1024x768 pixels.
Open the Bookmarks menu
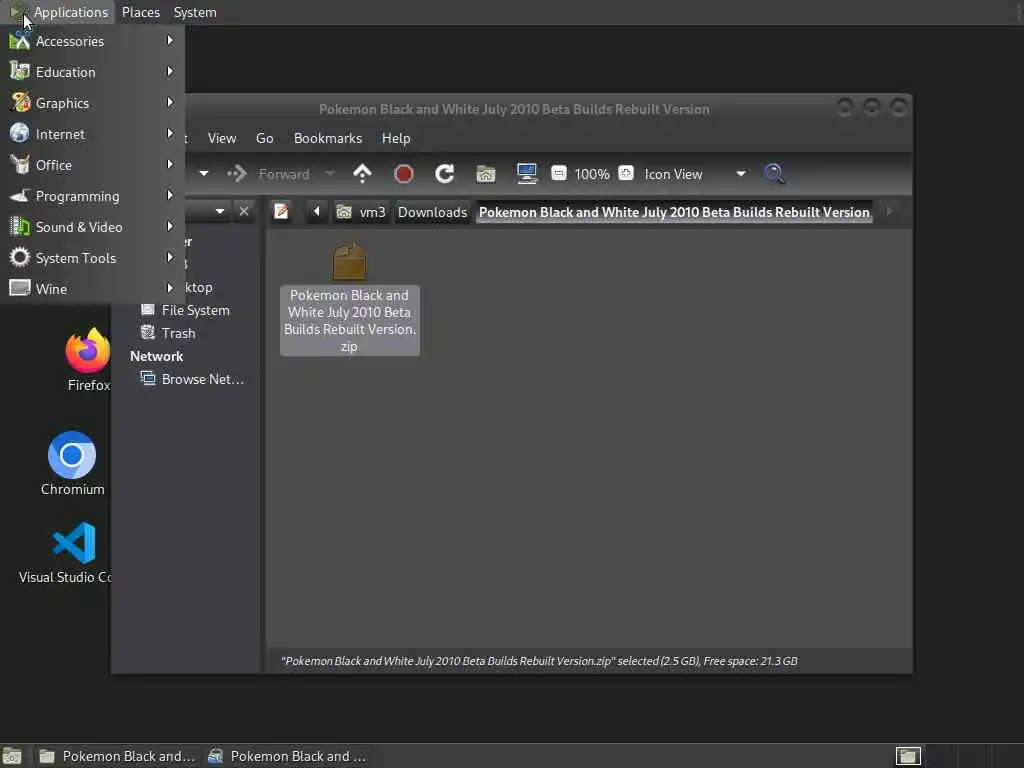pyautogui.click(x=327, y=138)
